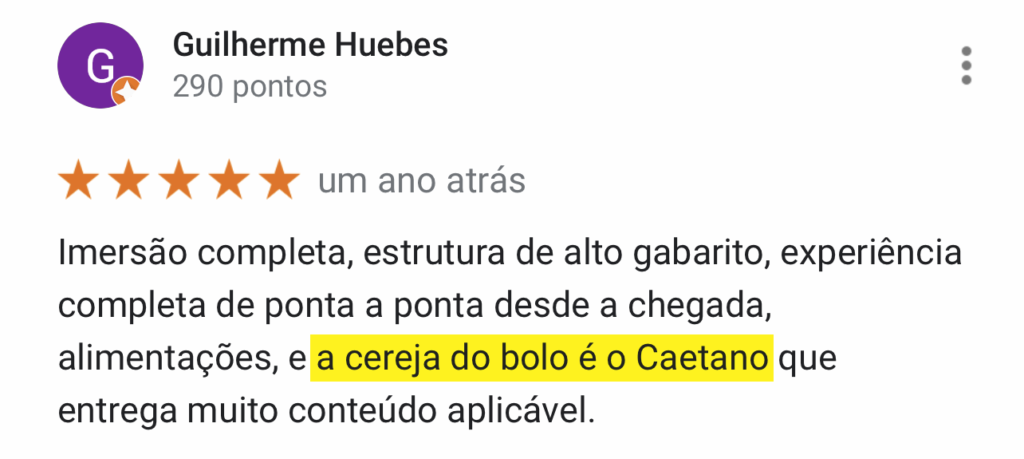Select the fifth rating star
This screenshot has width=1024, height=459.
coord(281,182)
